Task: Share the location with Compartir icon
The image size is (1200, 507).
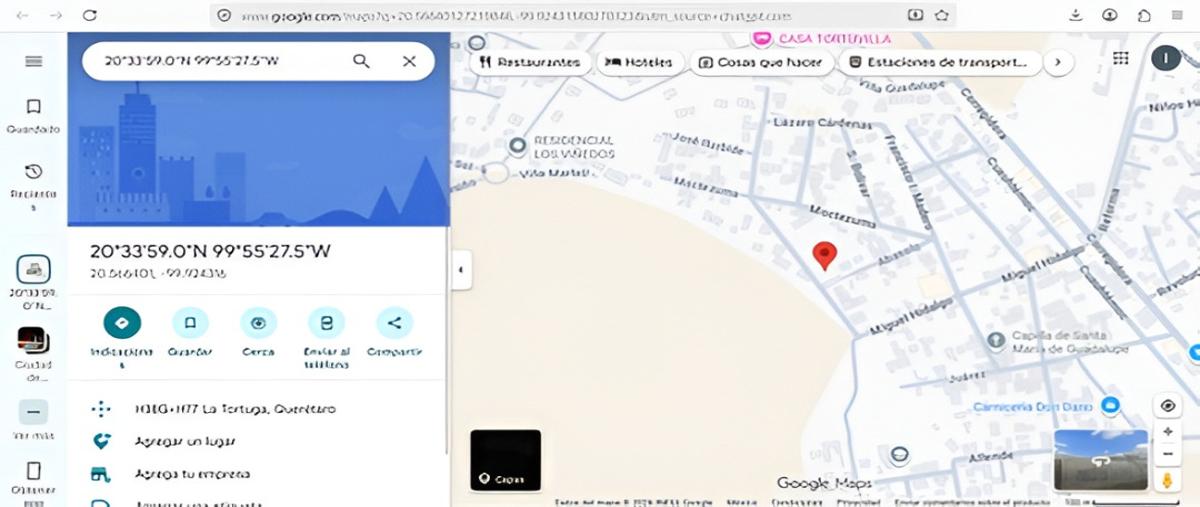Action: [394, 323]
